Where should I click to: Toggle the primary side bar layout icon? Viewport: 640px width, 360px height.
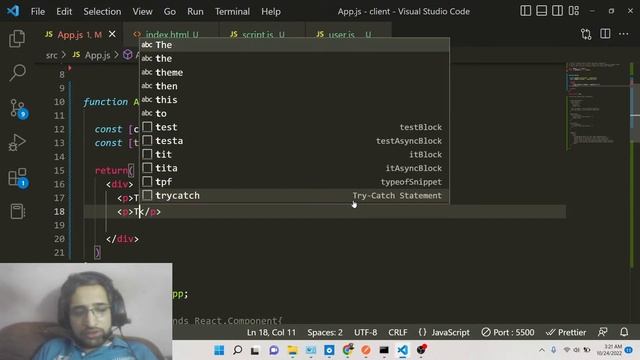click(x=526, y=11)
